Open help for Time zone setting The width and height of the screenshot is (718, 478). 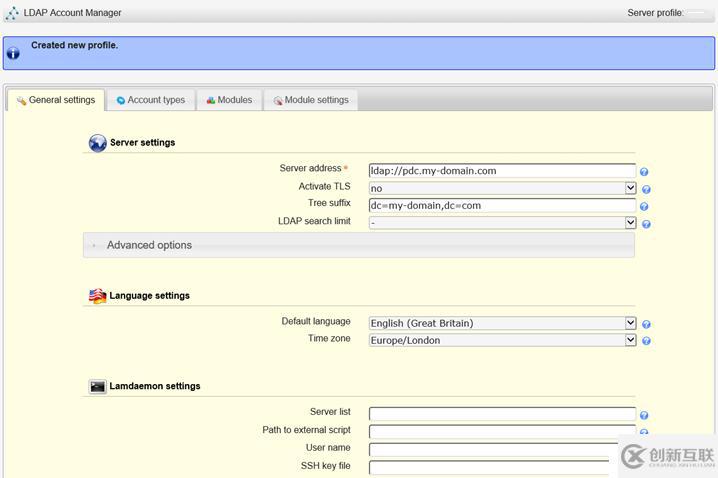[646, 341]
